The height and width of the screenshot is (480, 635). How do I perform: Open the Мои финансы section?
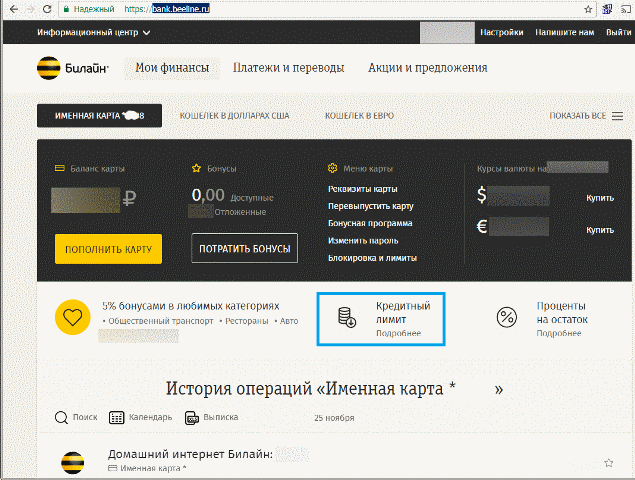[172, 68]
